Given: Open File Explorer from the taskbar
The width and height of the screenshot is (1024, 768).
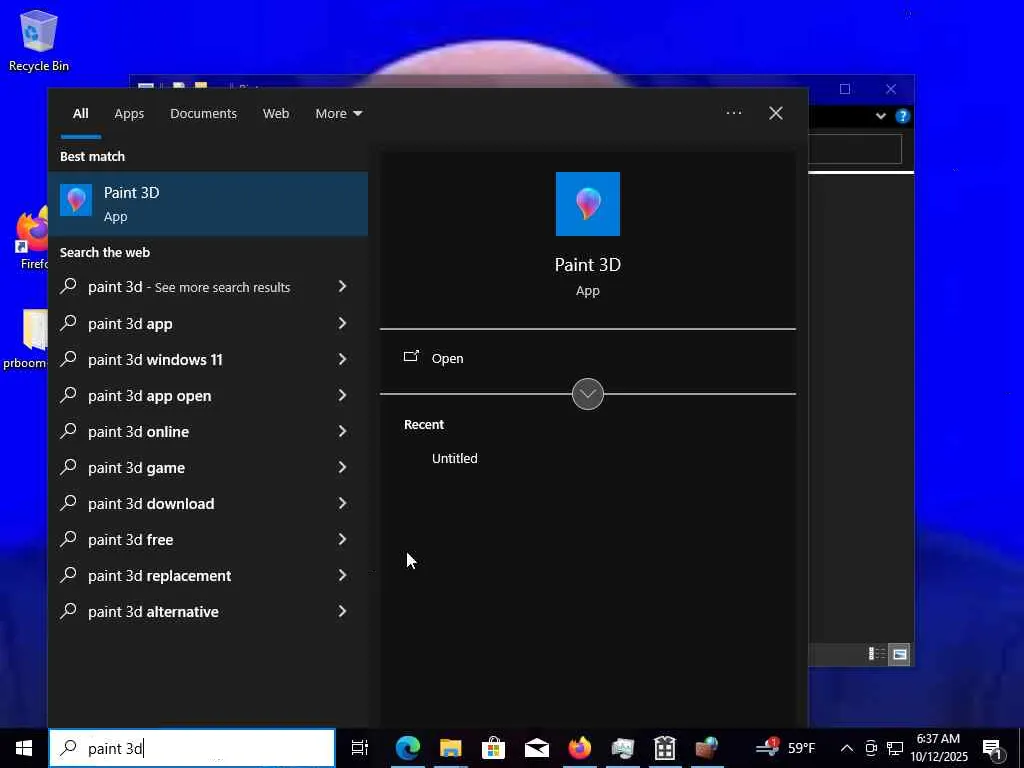Looking at the screenshot, I should (451, 748).
